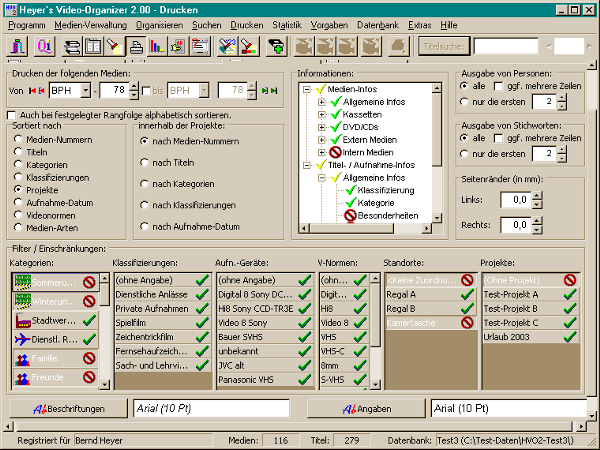Click the open book toolbar icon
The height and width of the screenshot is (450, 600).
click(93, 46)
